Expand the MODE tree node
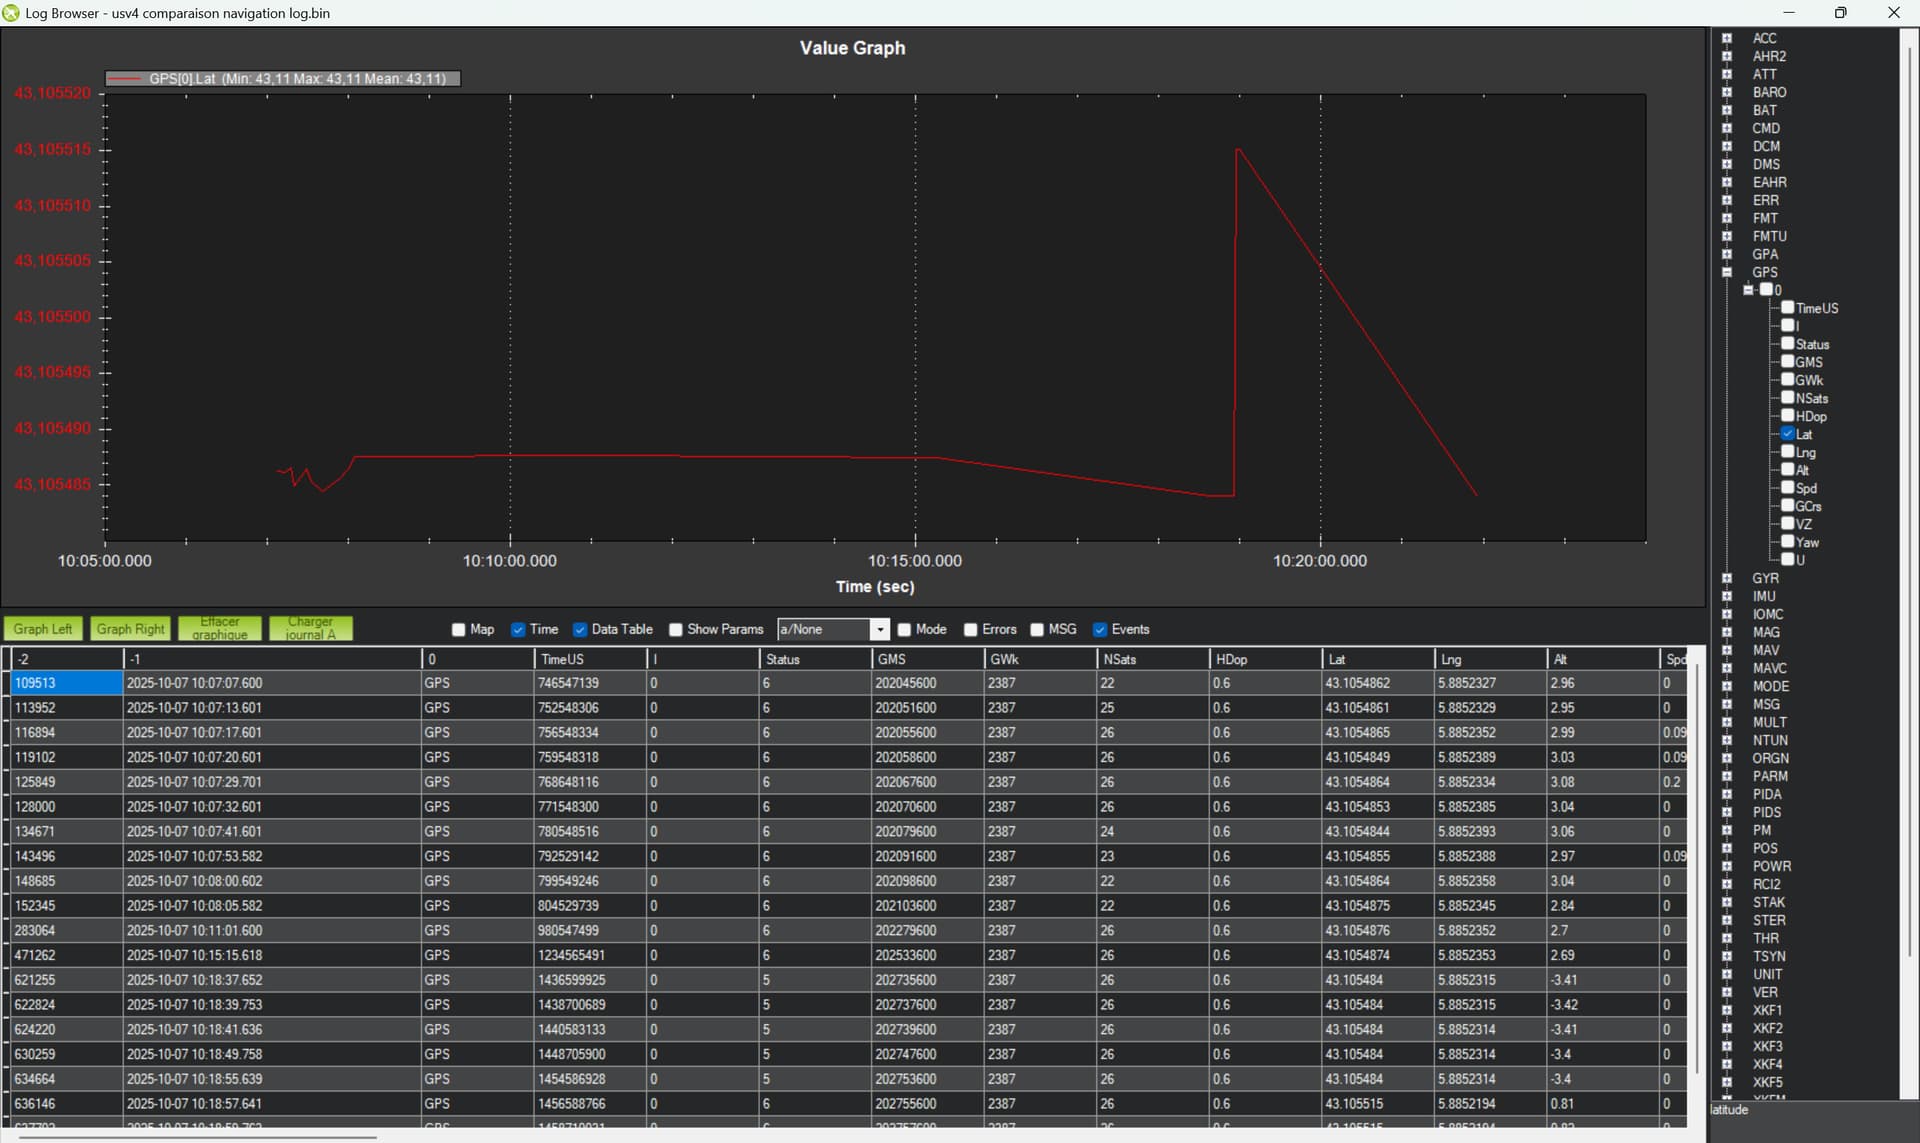1920x1143 pixels. coord(1727,686)
